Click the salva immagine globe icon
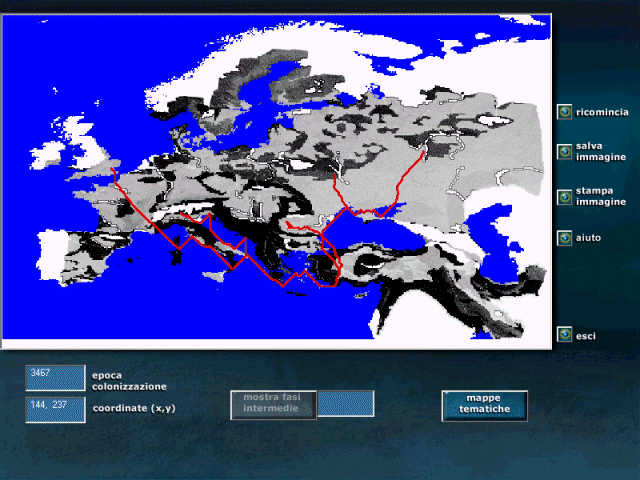Image resolution: width=640 pixels, height=480 pixels. click(x=565, y=151)
